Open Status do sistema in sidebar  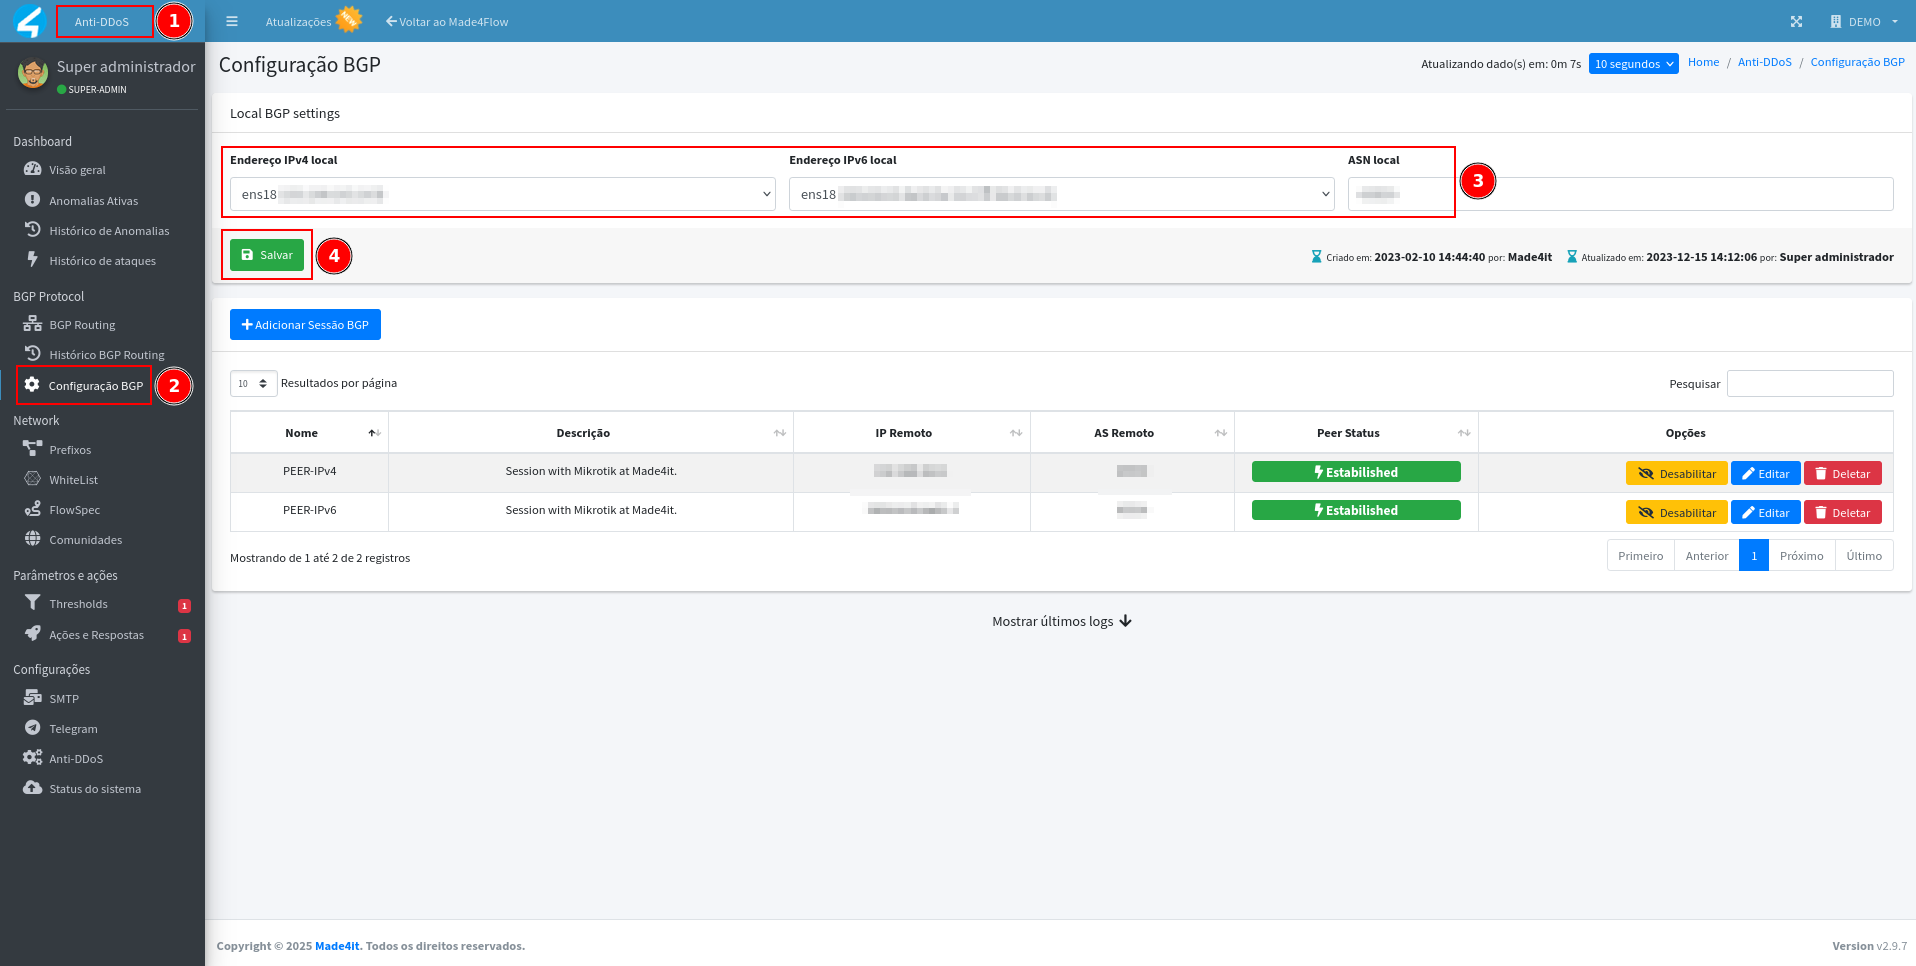tap(95, 789)
